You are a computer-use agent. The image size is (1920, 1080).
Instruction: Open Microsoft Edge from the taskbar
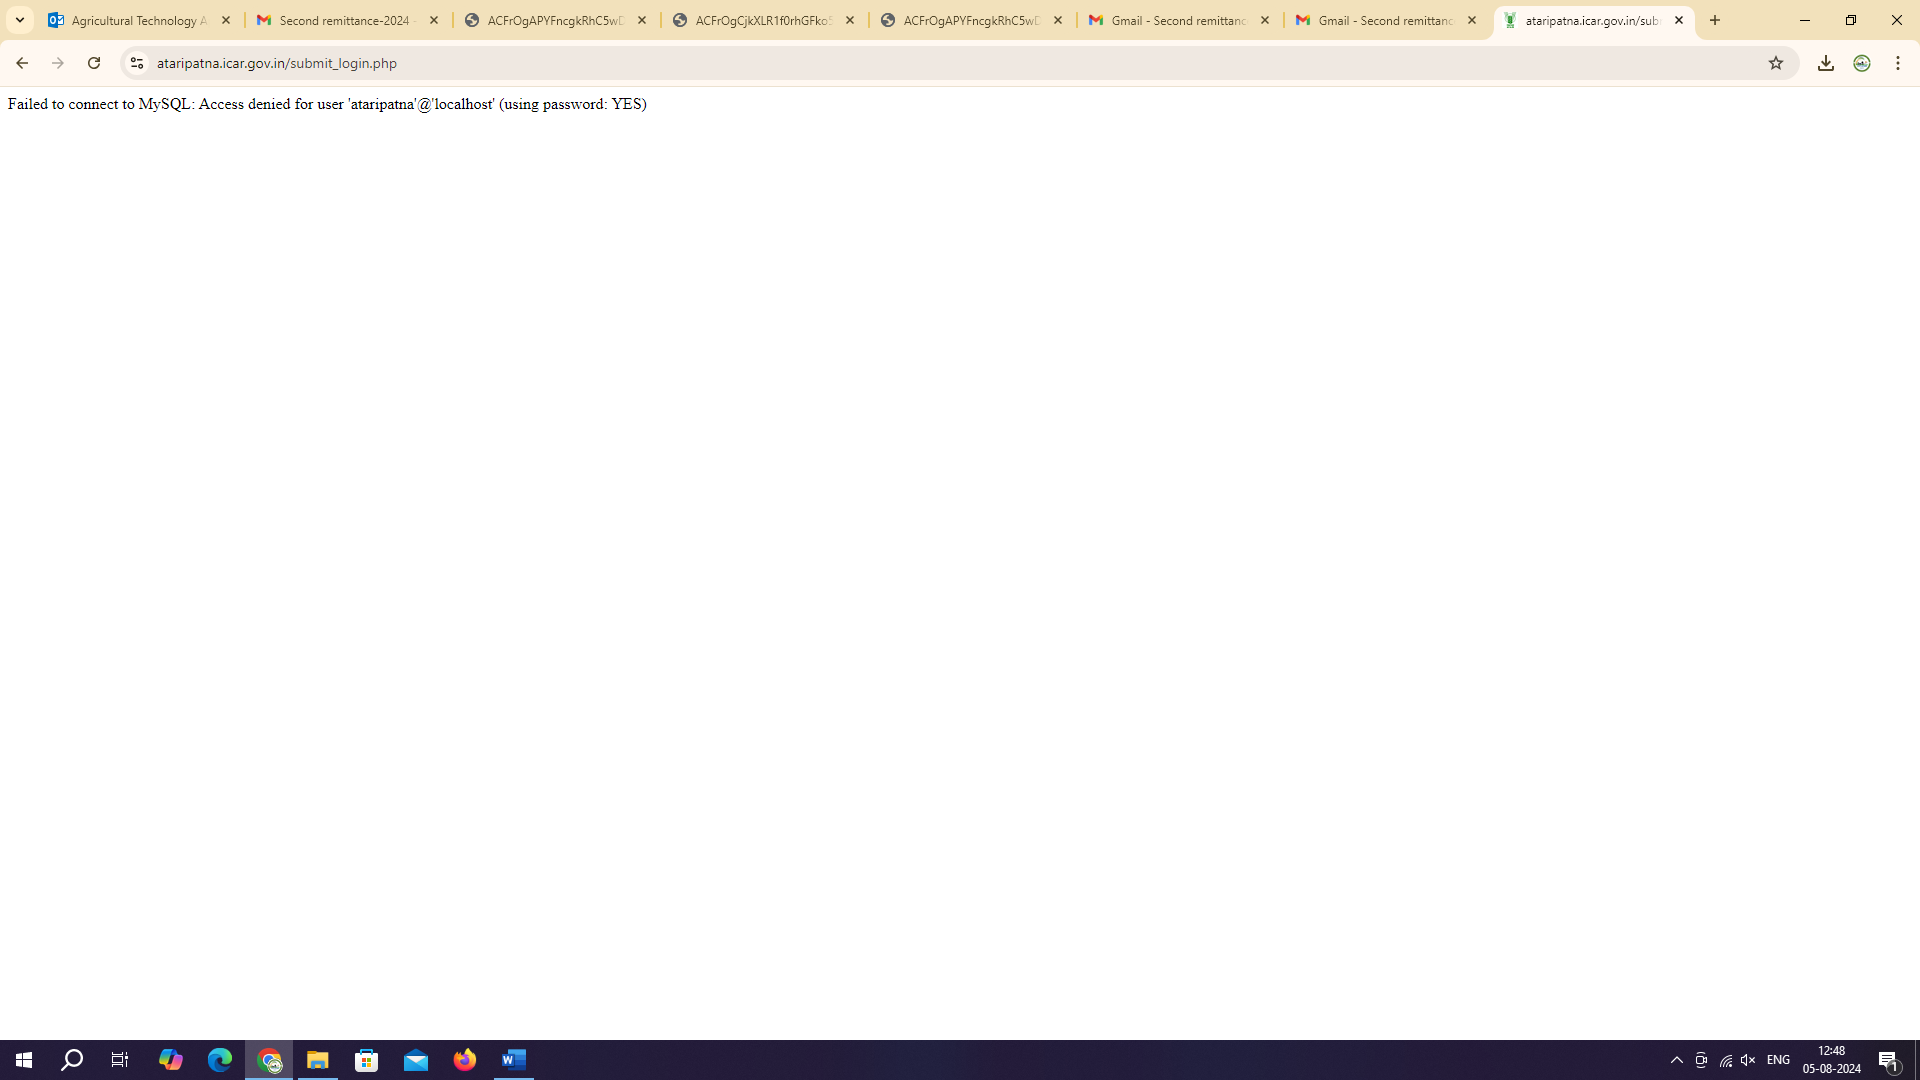click(220, 1060)
